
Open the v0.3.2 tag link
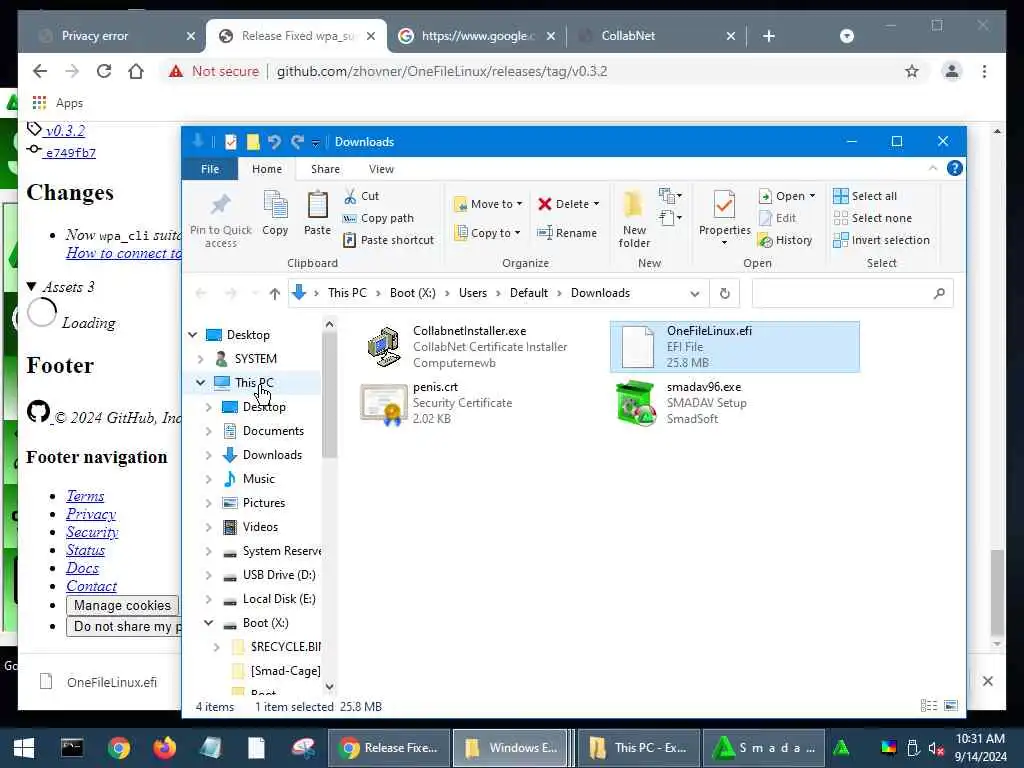click(x=65, y=131)
